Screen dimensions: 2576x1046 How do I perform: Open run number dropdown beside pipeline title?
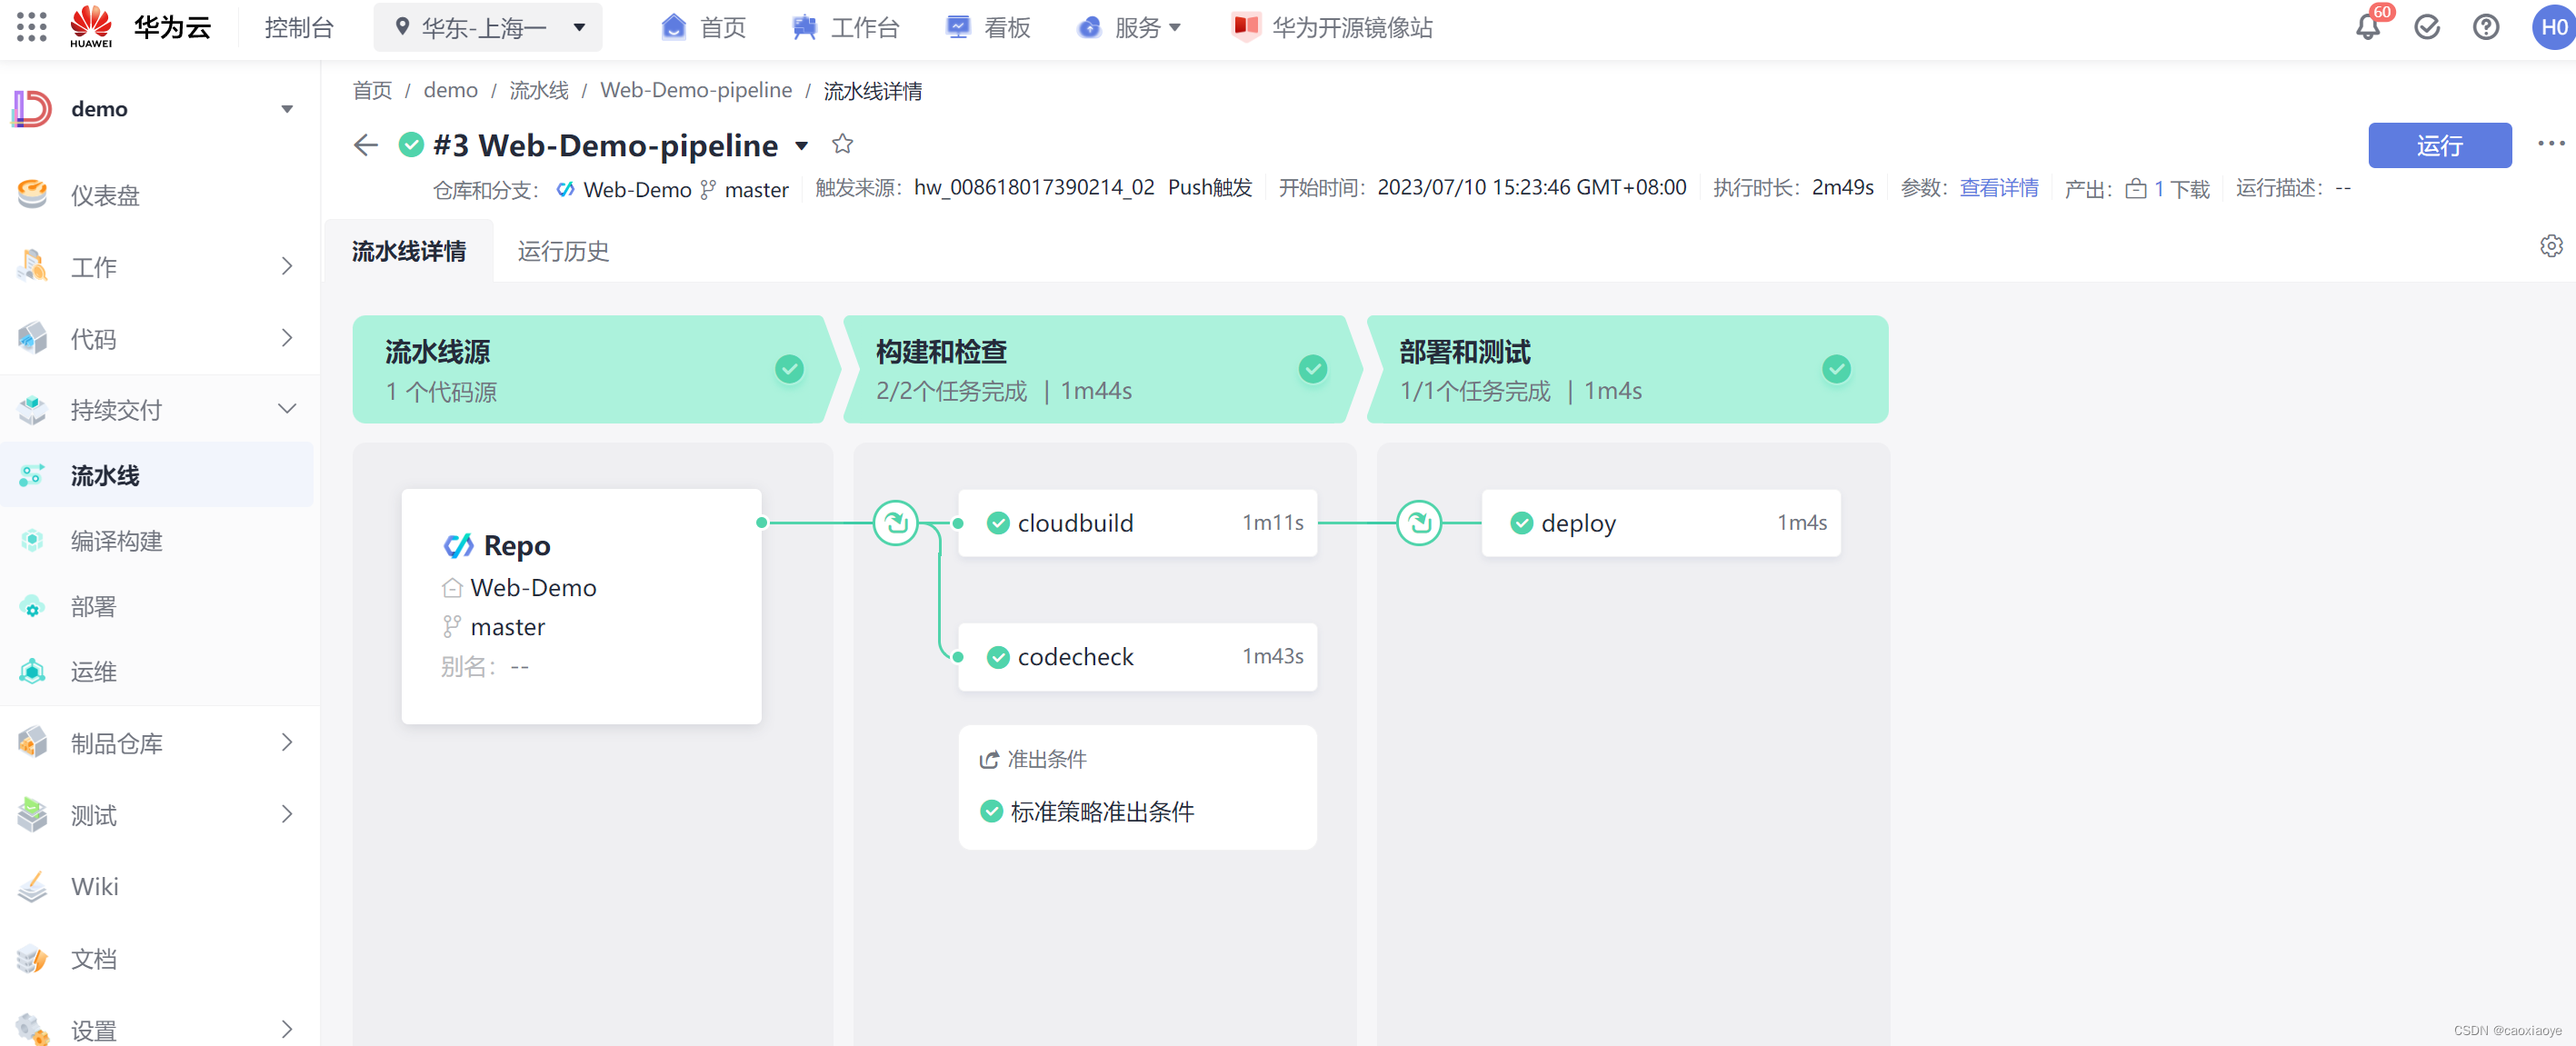point(801,146)
